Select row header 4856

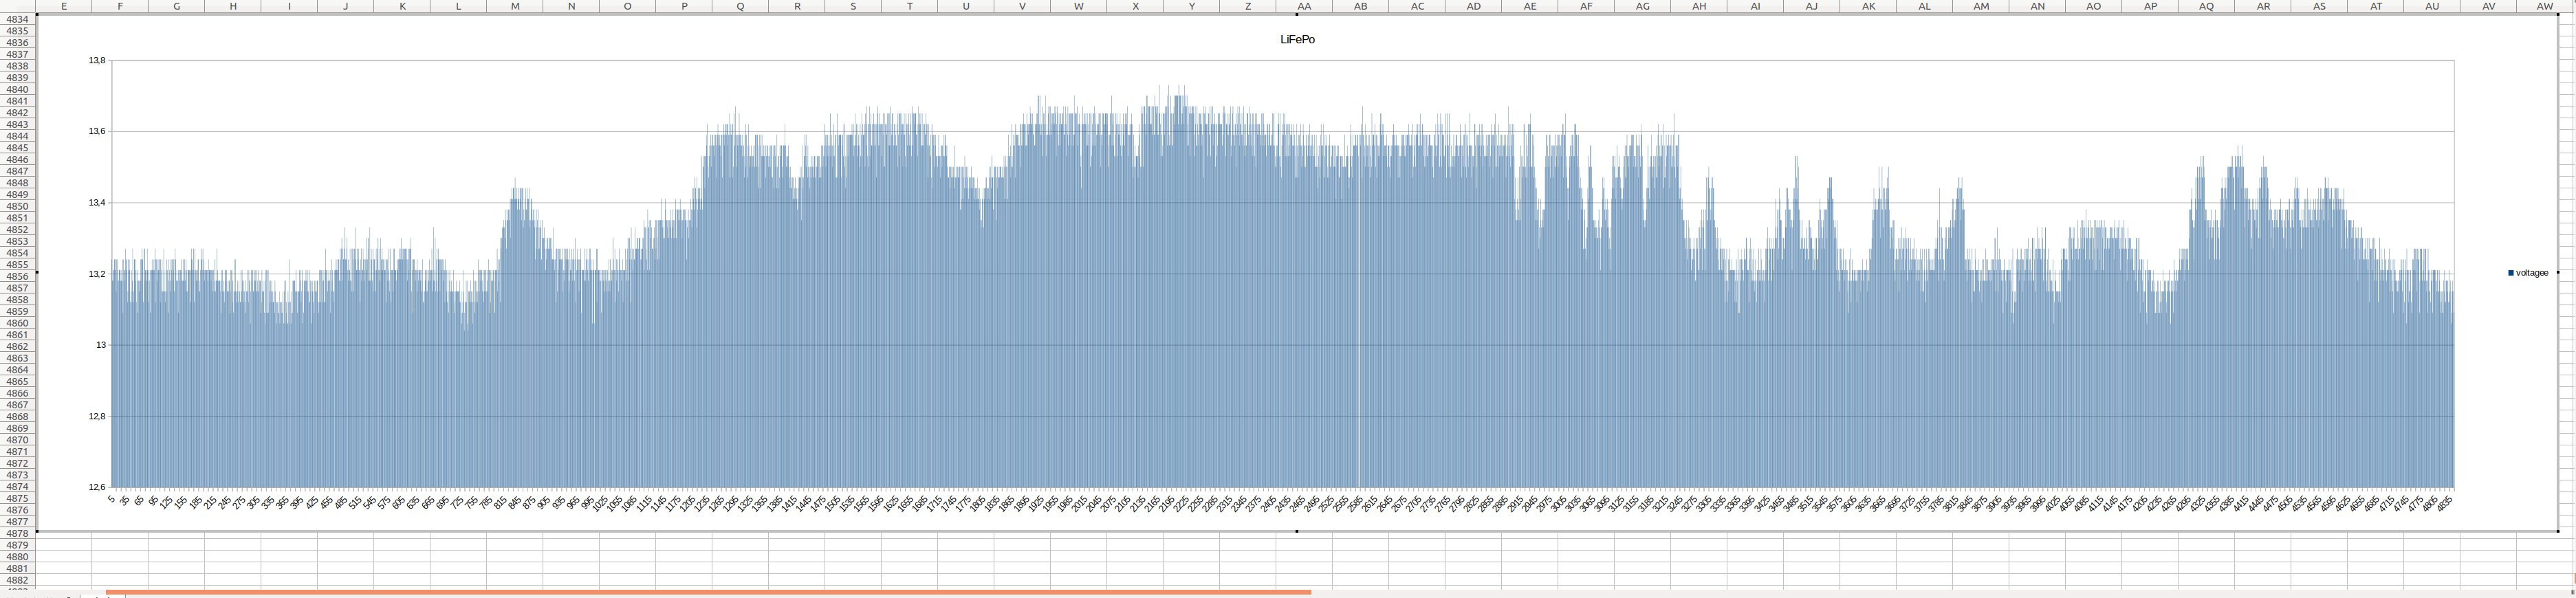tap(17, 276)
